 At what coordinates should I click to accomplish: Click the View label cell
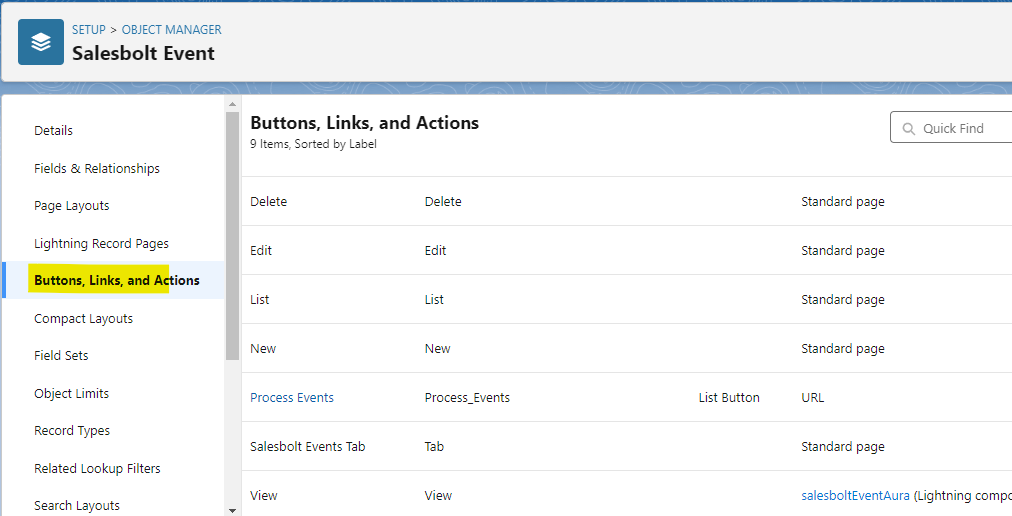(x=263, y=496)
